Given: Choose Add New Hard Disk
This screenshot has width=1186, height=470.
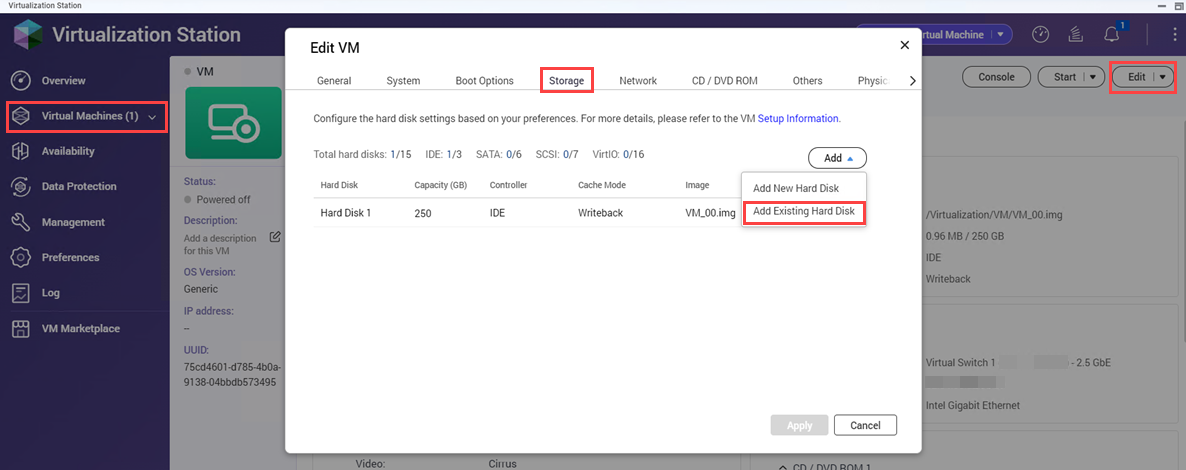Looking at the screenshot, I should pyautogui.click(x=796, y=188).
